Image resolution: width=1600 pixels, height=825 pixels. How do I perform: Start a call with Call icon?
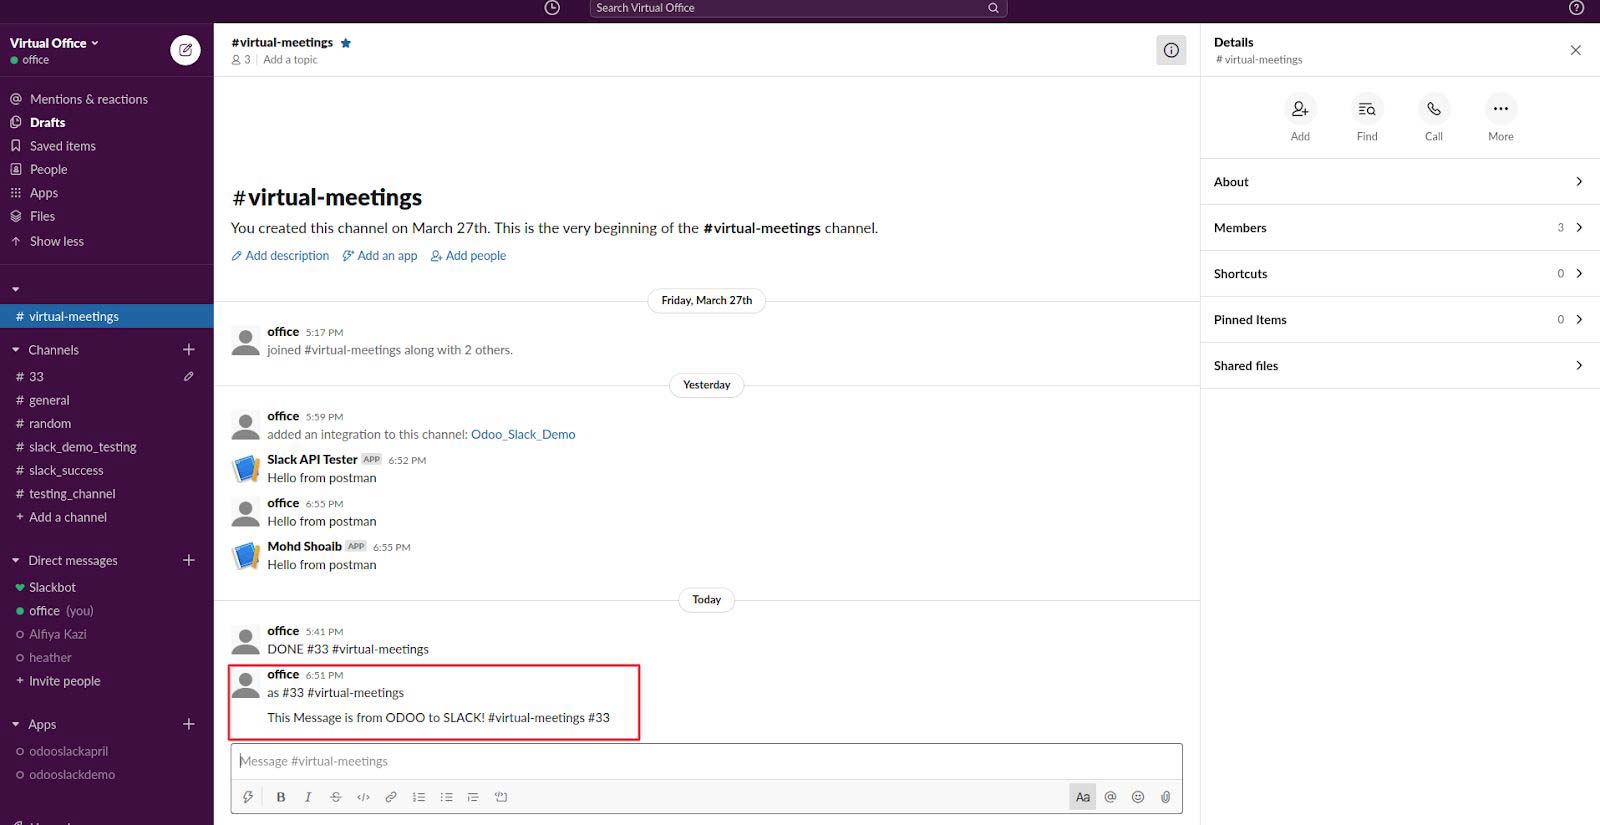coord(1434,109)
